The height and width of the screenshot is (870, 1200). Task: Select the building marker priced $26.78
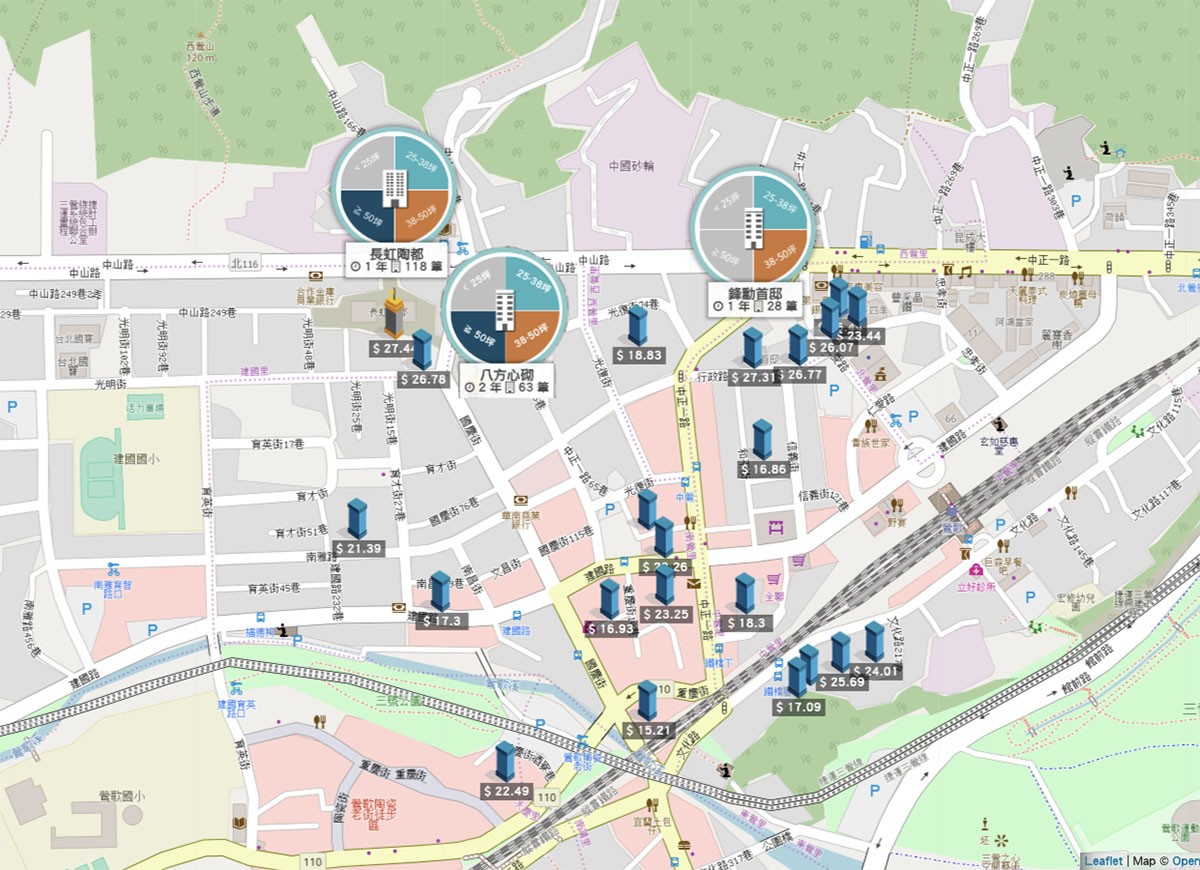(x=422, y=349)
